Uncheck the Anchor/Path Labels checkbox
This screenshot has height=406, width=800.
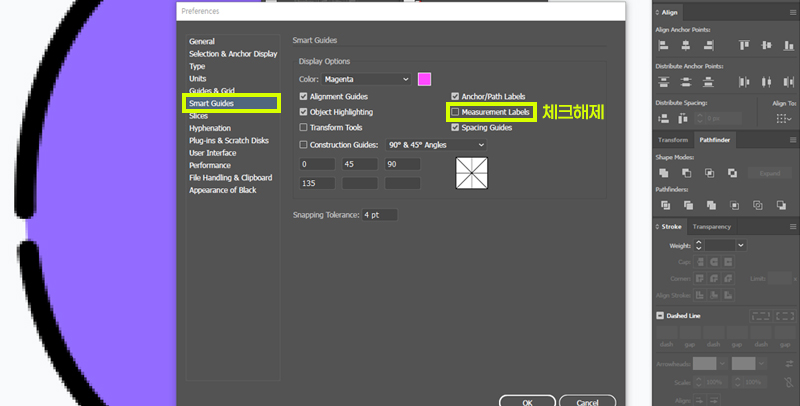tap(455, 96)
